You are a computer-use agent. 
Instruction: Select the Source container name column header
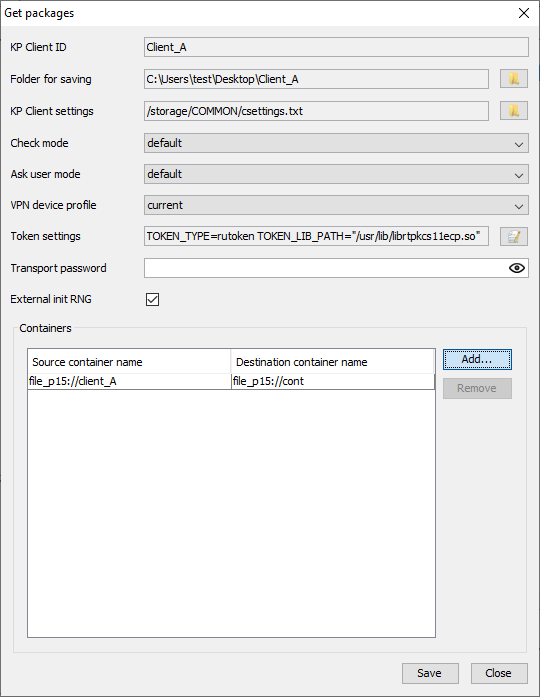click(x=129, y=362)
